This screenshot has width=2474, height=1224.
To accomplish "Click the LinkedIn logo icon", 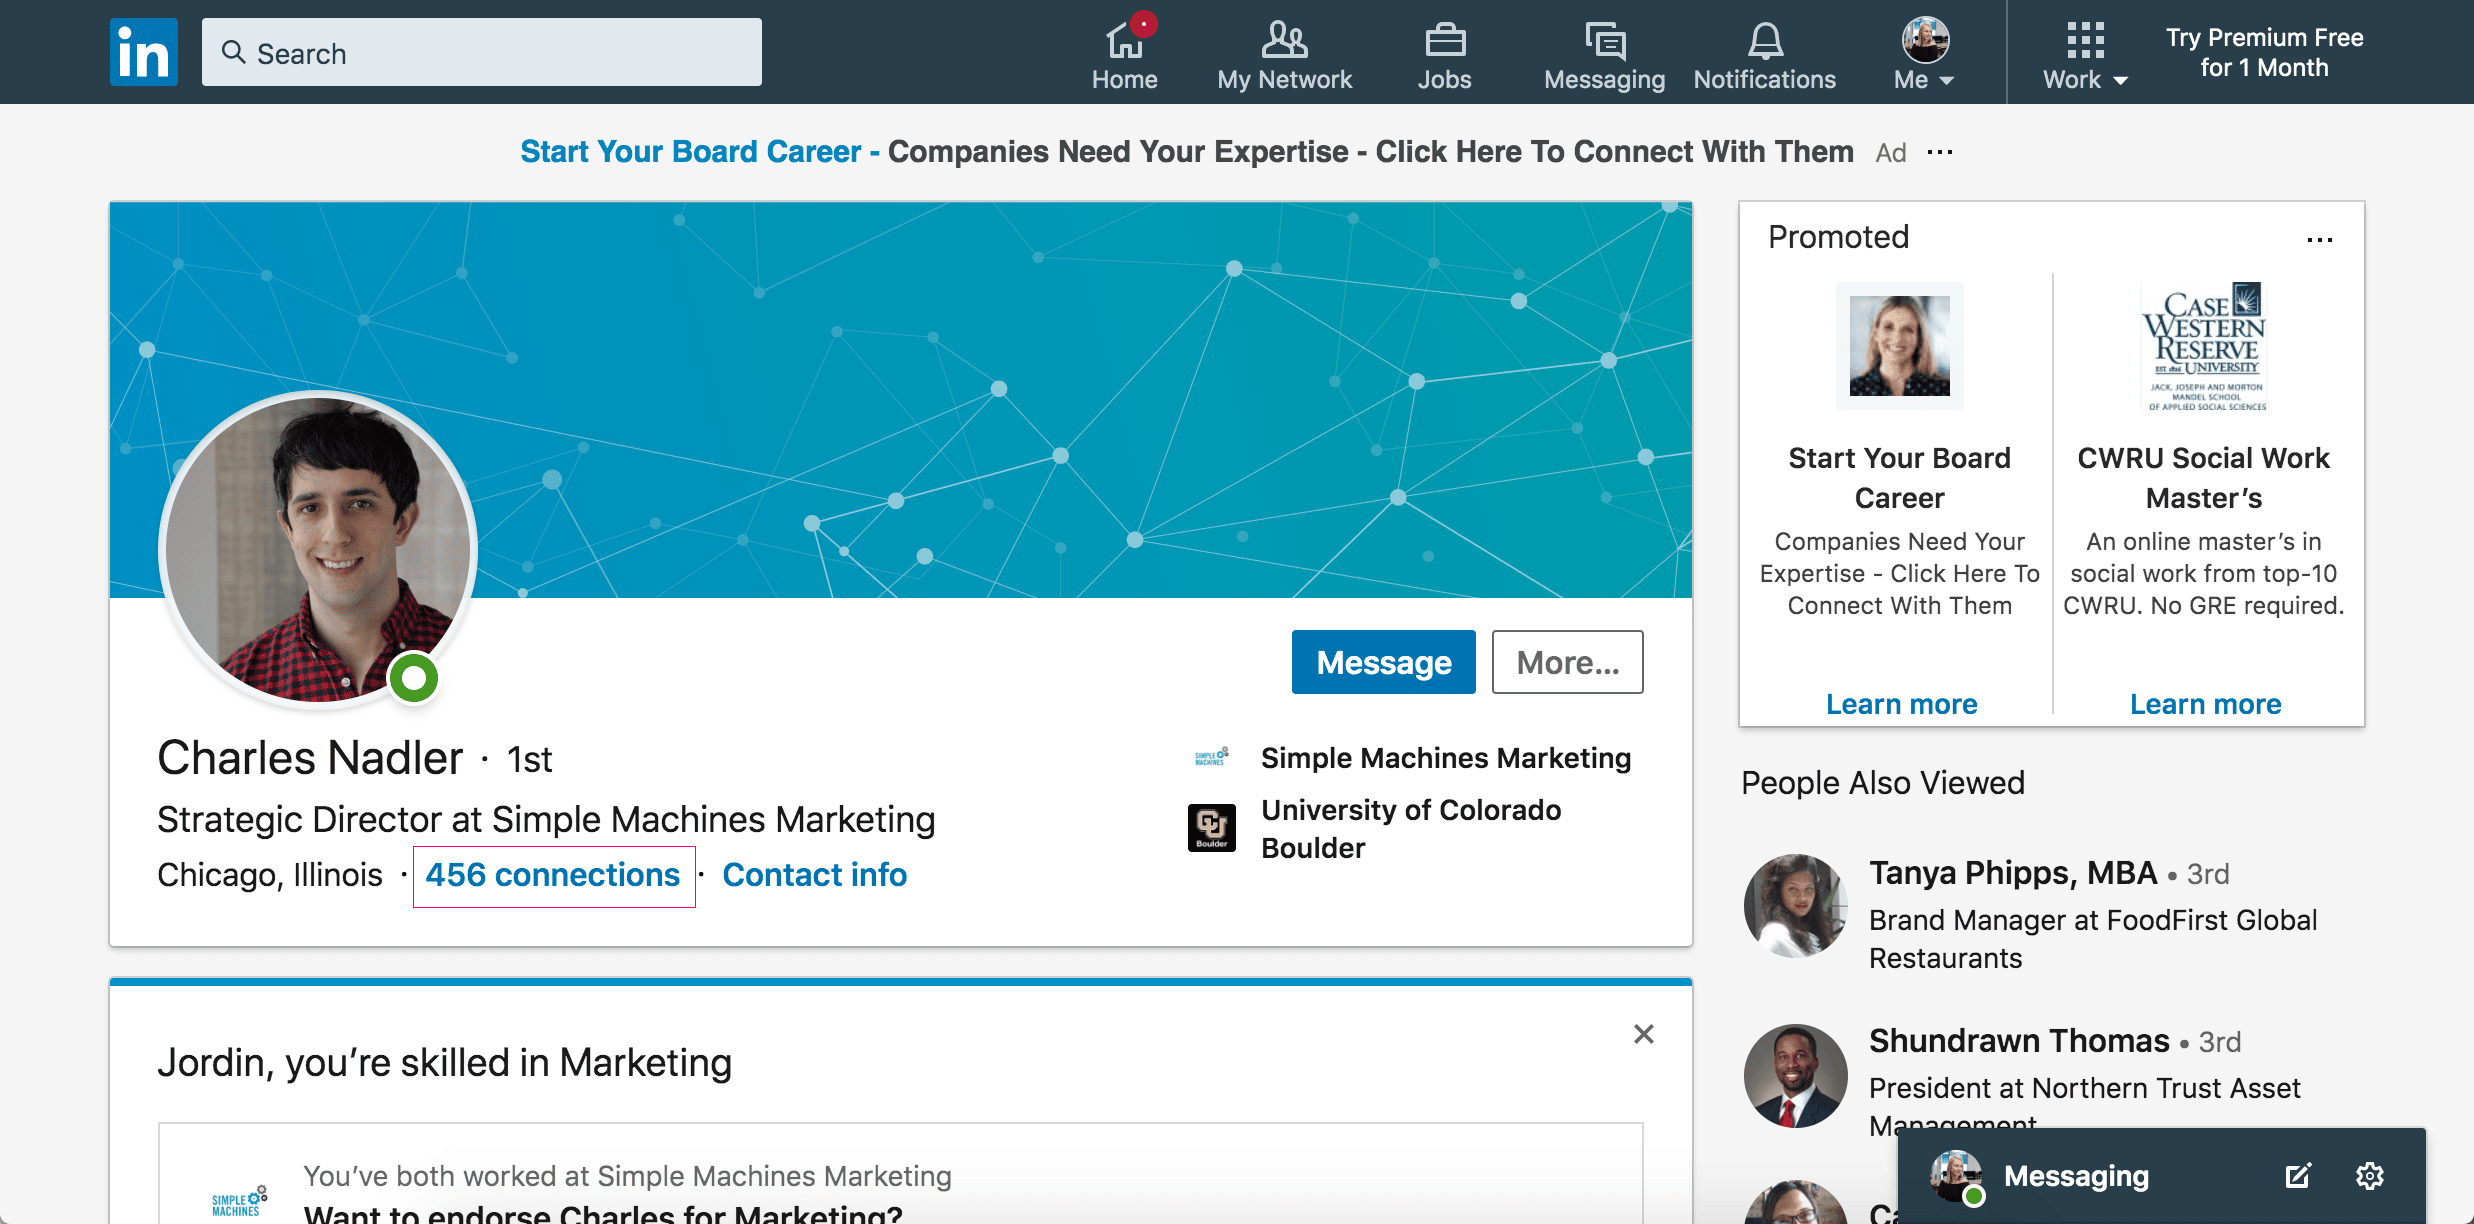I will pos(144,52).
